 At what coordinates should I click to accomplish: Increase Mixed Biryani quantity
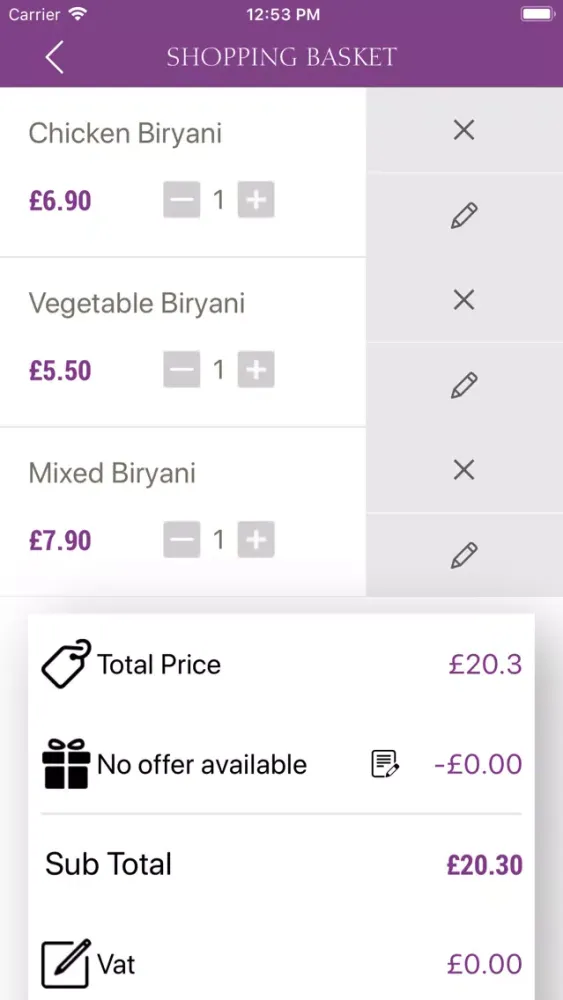click(x=256, y=540)
